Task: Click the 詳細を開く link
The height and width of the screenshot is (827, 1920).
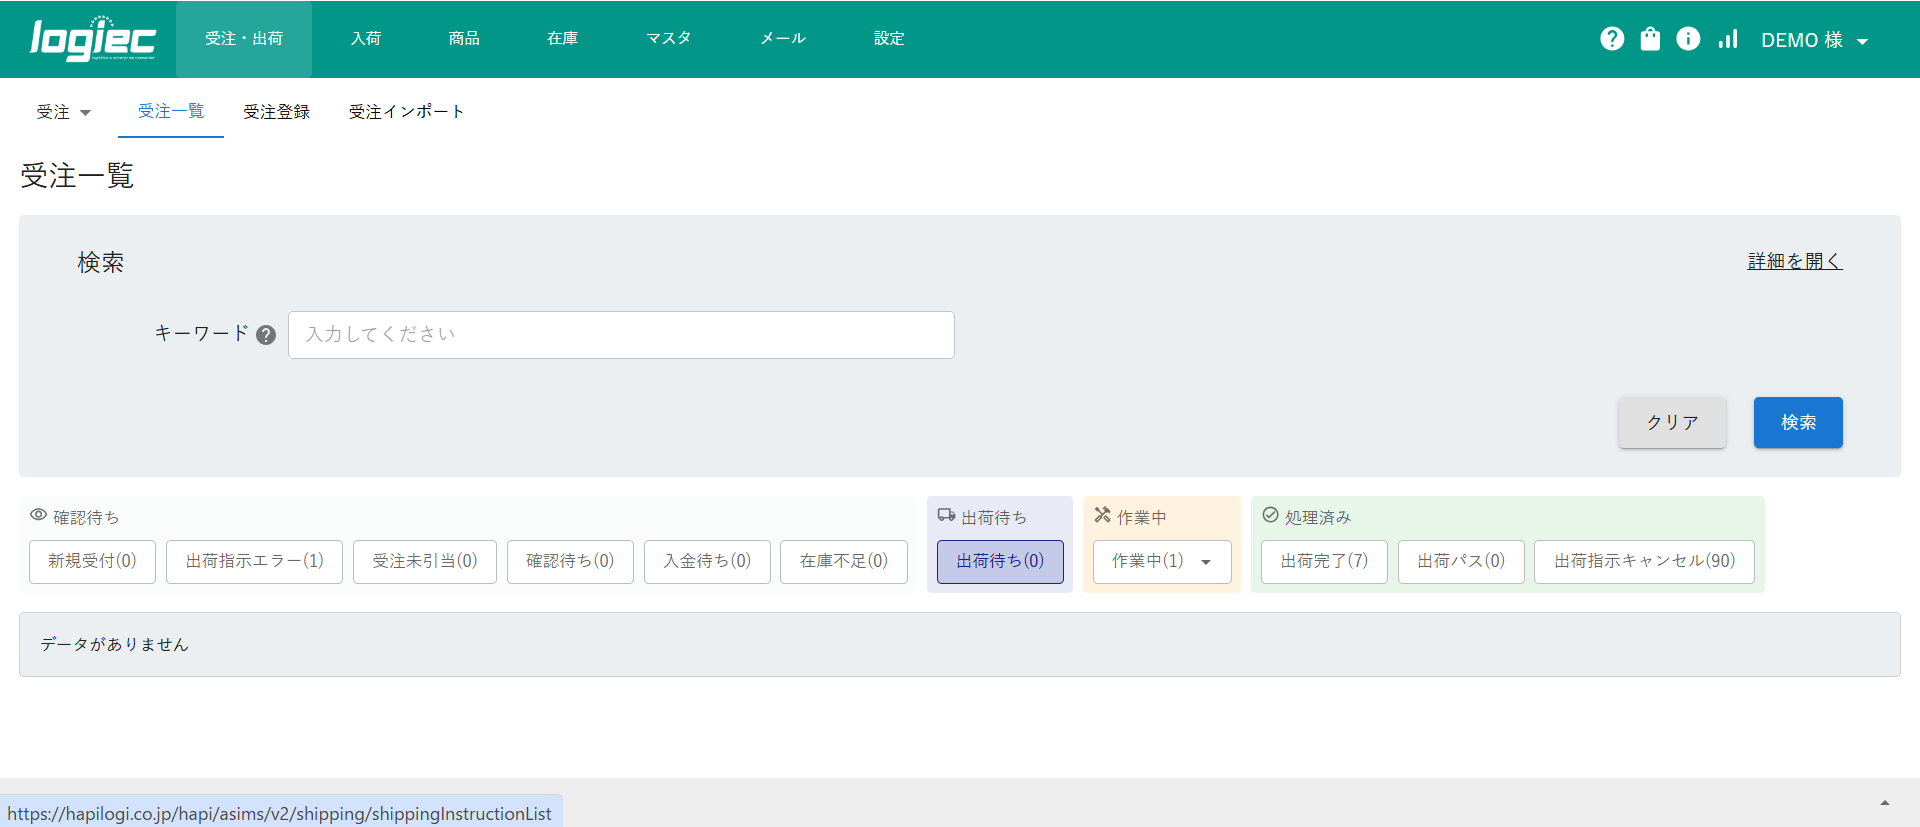Action: [x=1794, y=261]
